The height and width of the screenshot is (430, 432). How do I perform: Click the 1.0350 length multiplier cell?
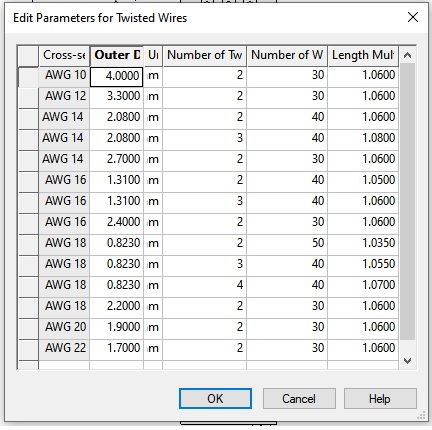coord(363,243)
